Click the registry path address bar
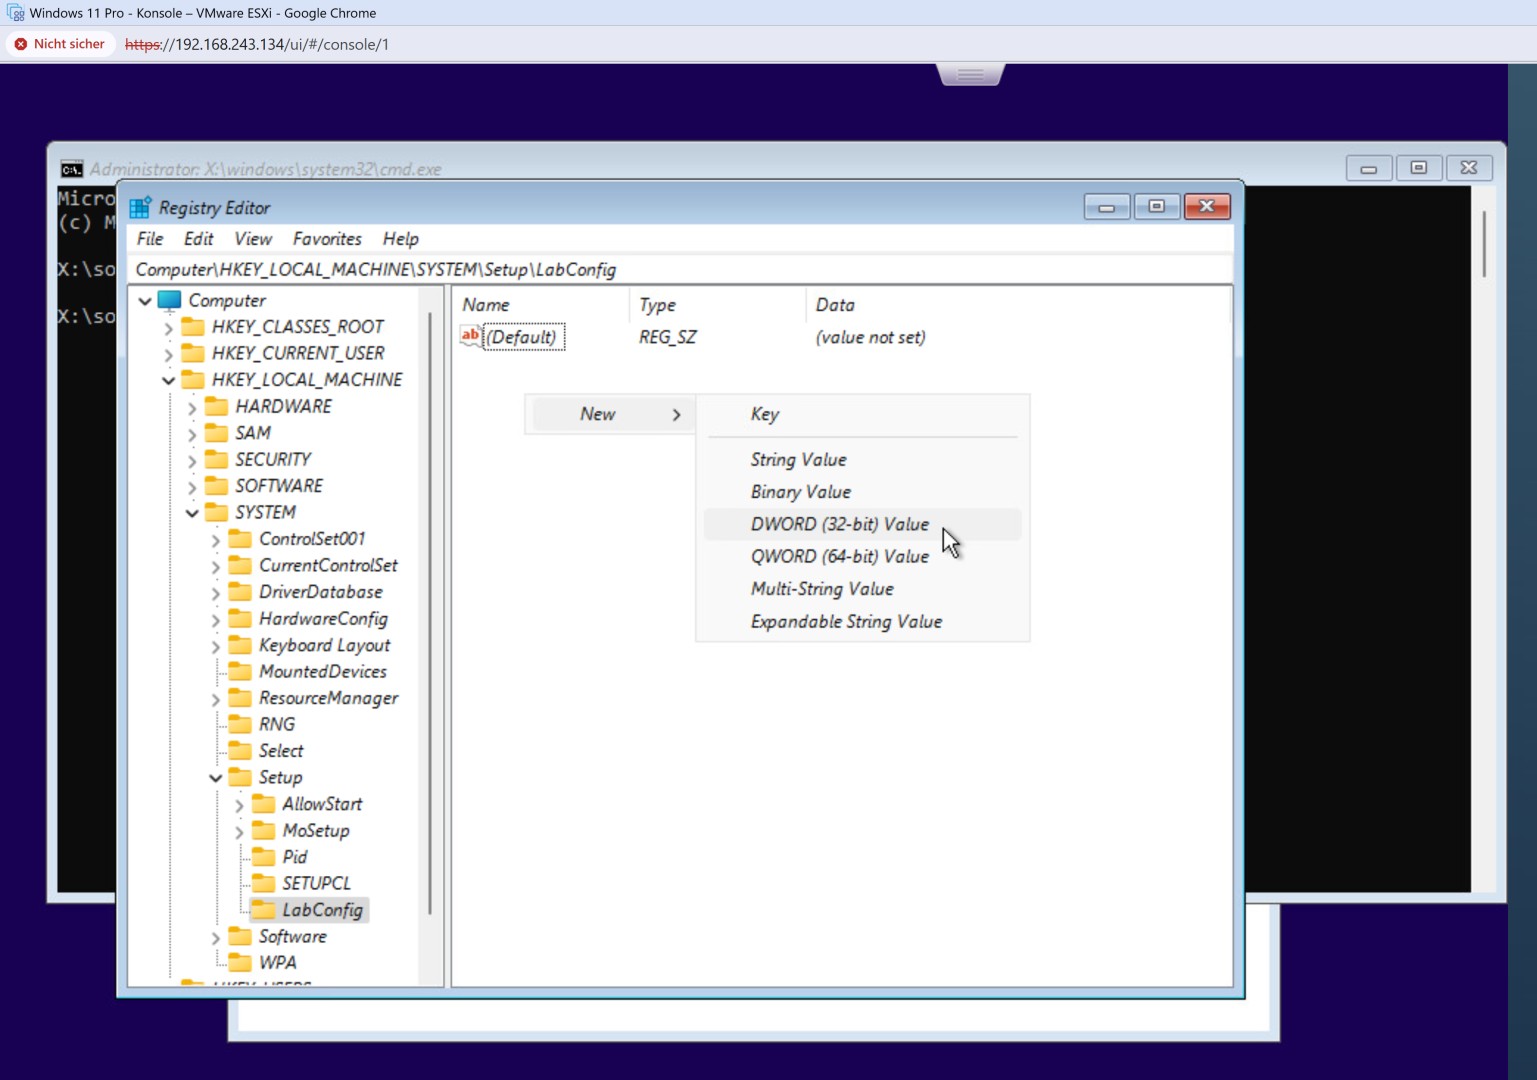The width and height of the screenshot is (1537, 1080). pyautogui.click(x=681, y=270)
